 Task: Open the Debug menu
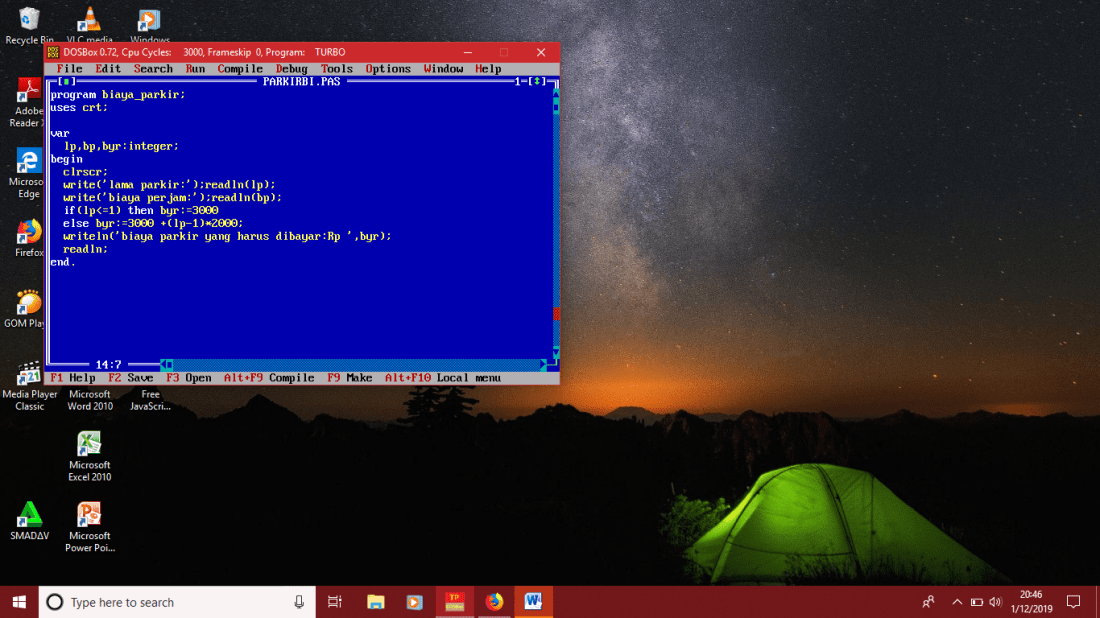click(292, 69)
